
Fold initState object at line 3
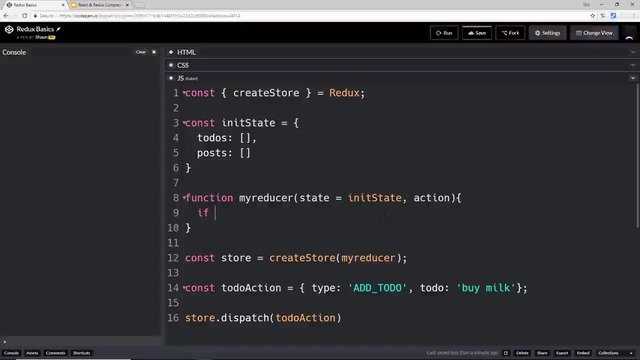[184, 123]
